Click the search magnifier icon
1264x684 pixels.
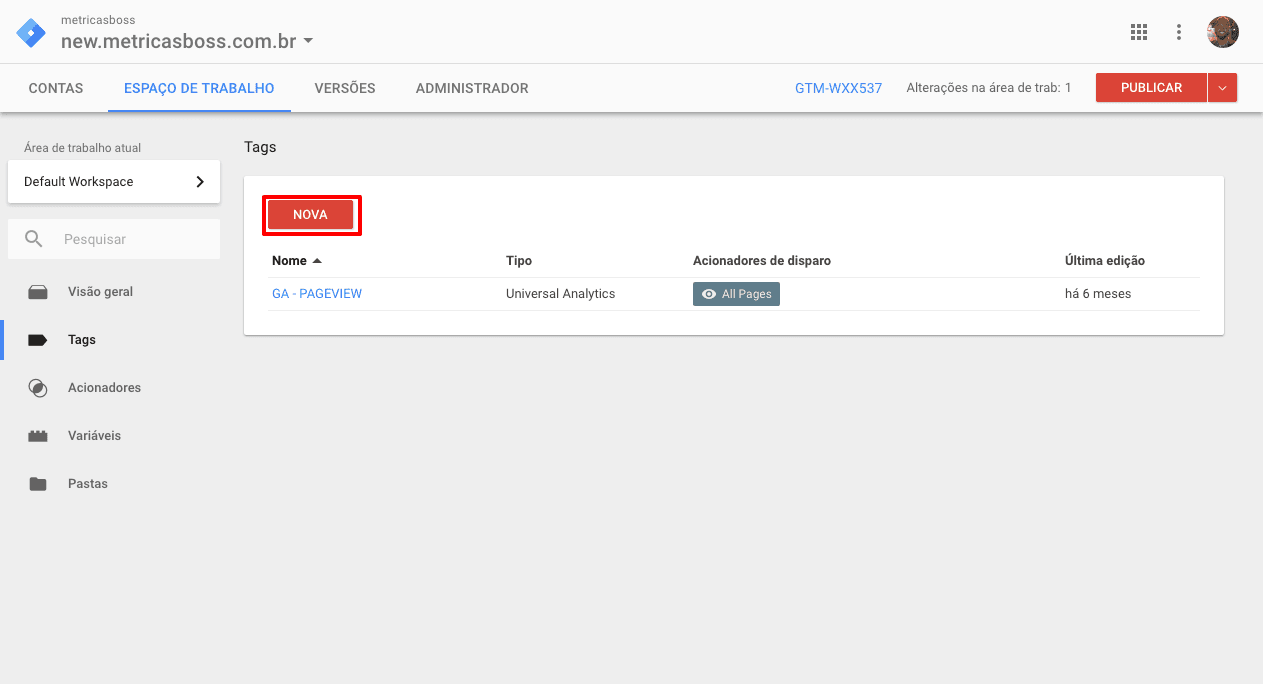pyautogui.click(x=35, y=239)
